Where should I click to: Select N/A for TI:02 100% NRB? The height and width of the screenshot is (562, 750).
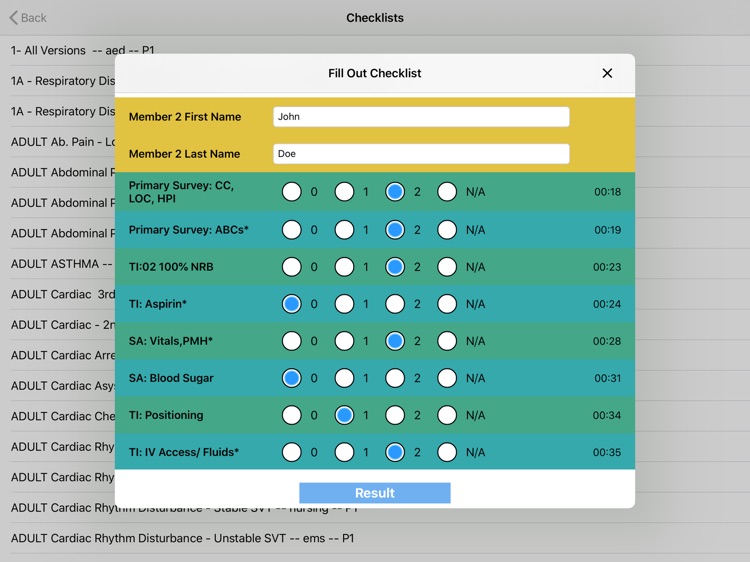[447, 267]
